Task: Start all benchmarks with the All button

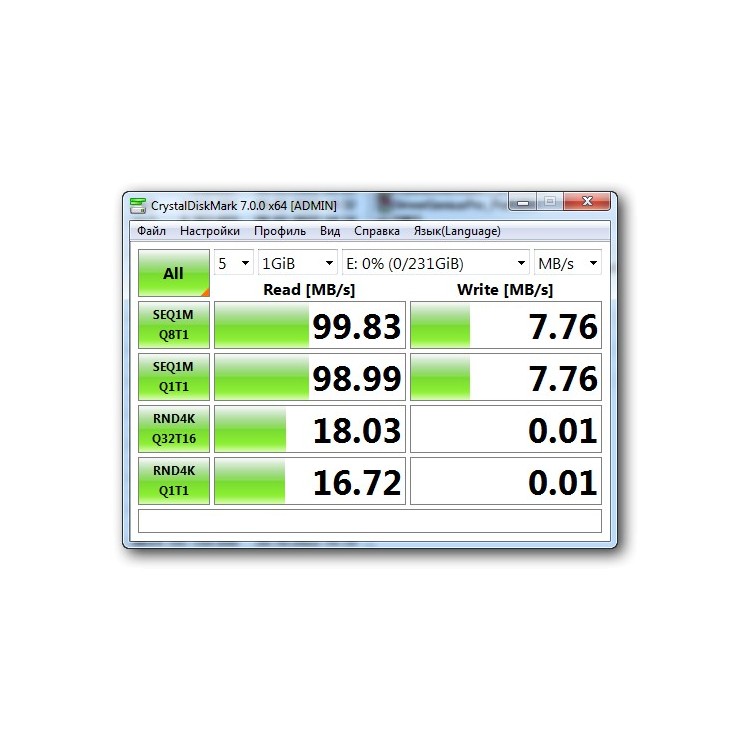Action: pos(173,273)
